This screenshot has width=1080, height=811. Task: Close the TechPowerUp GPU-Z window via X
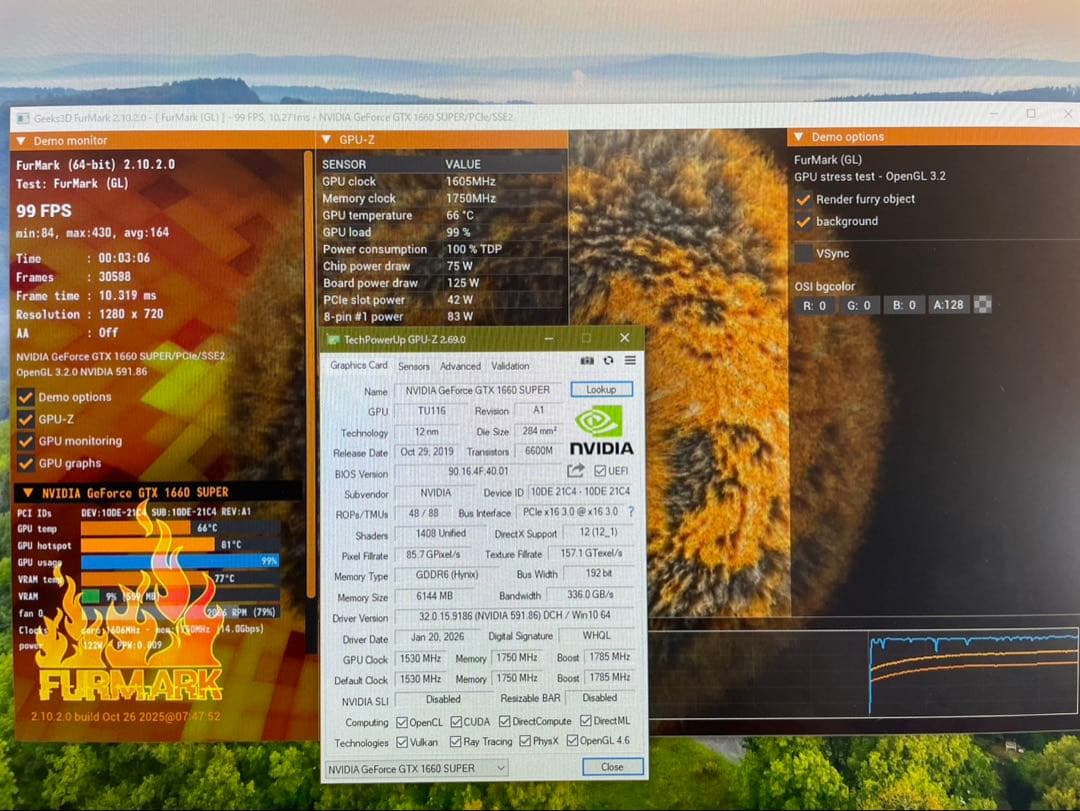(x=624, y=338)
